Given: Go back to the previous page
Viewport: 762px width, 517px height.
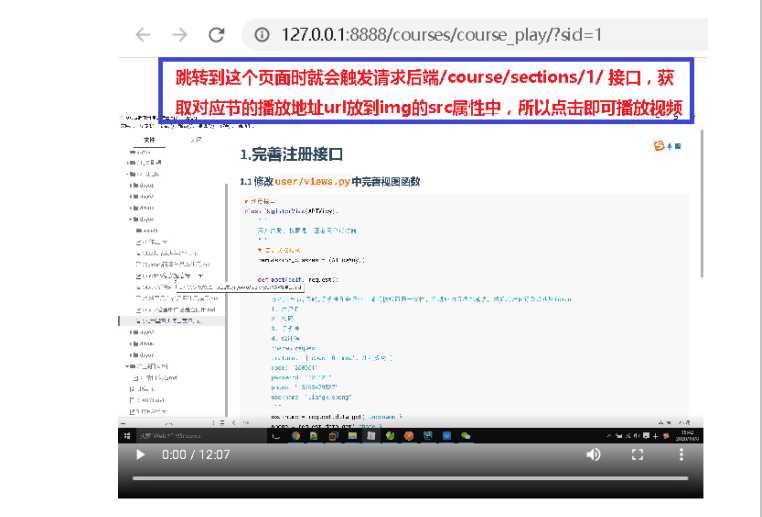Looking at the screenshot, I should [143, 34].
